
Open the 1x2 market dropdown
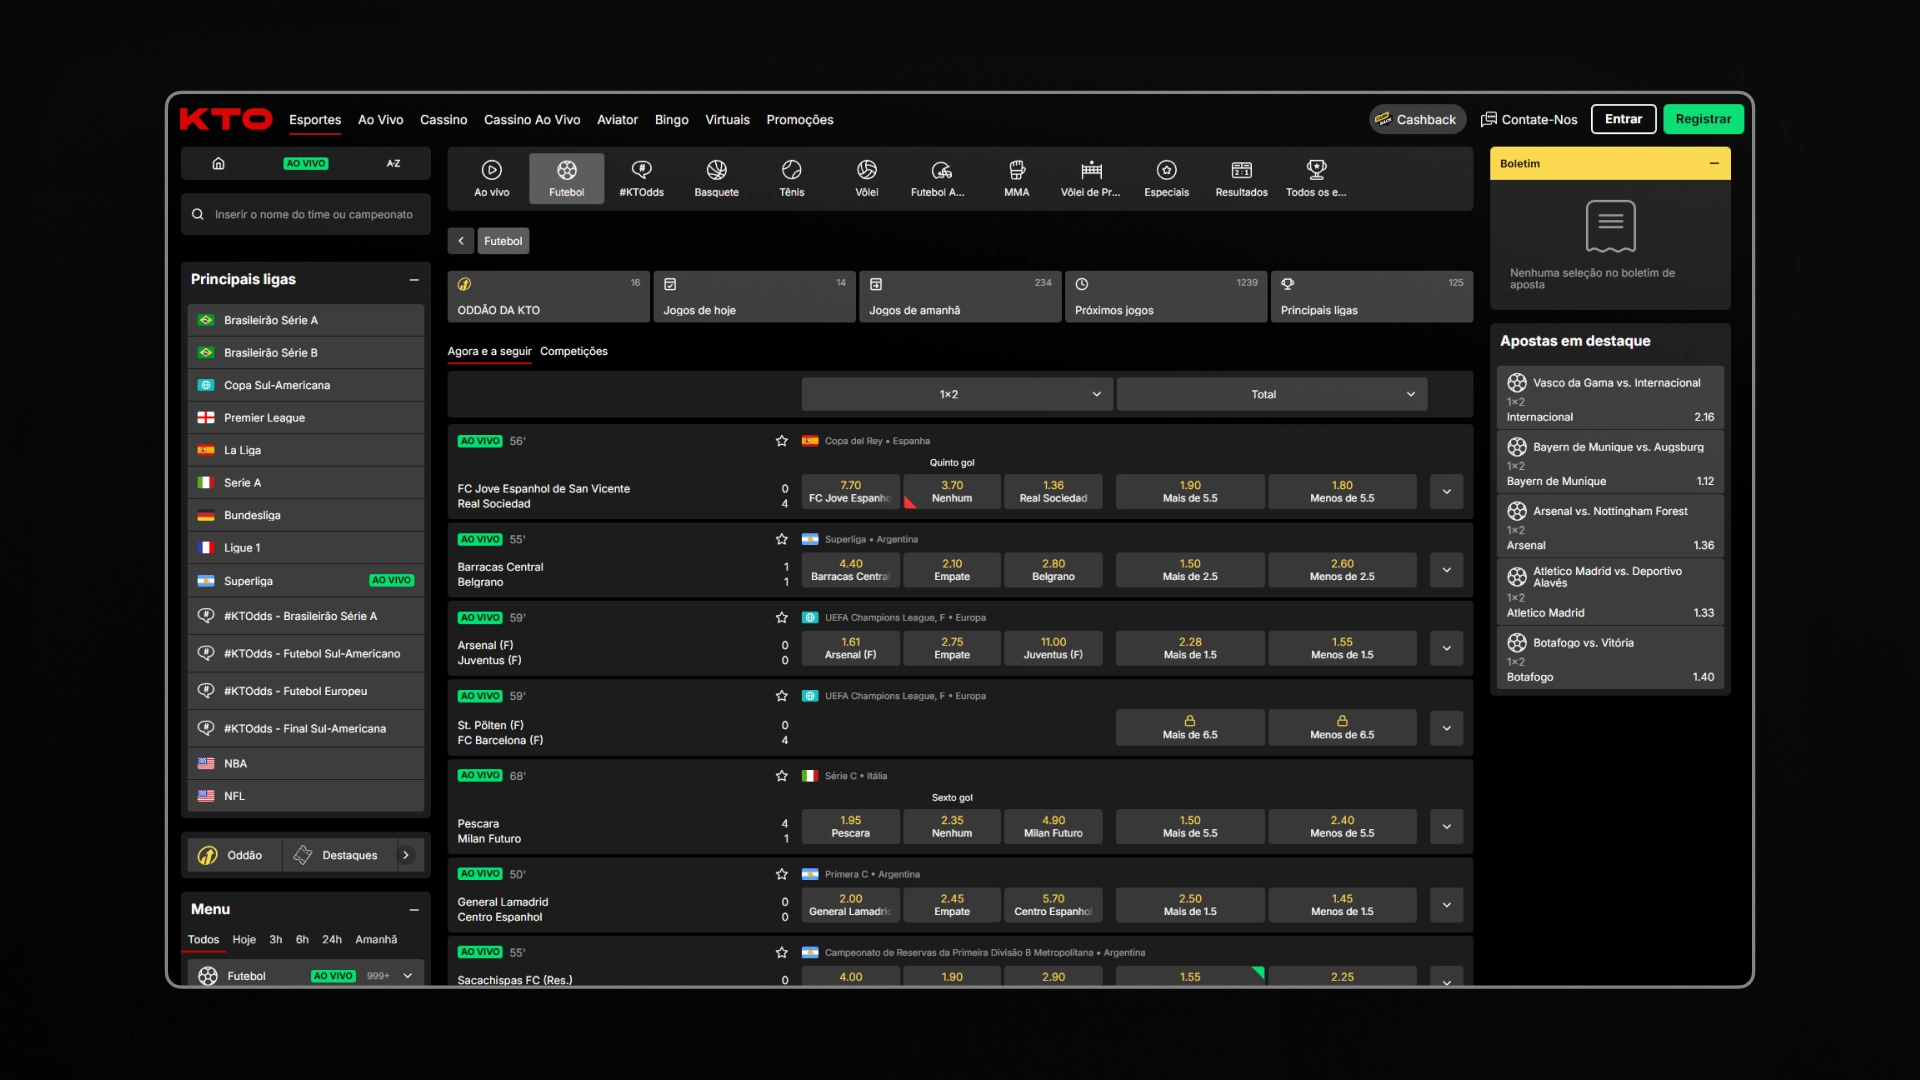coord(956,394)
